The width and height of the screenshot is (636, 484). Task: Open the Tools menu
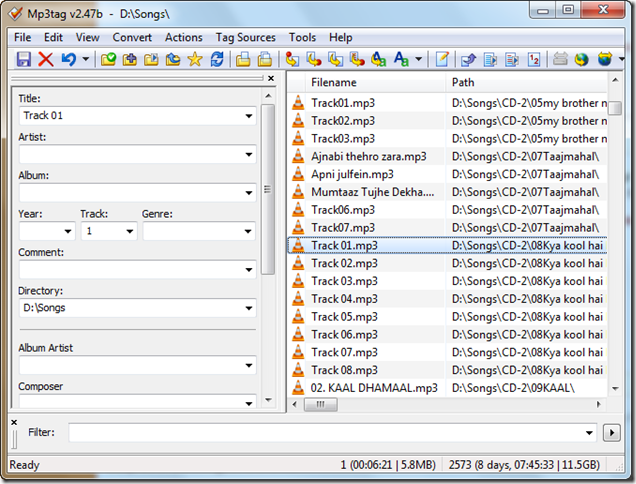point(302,37)
